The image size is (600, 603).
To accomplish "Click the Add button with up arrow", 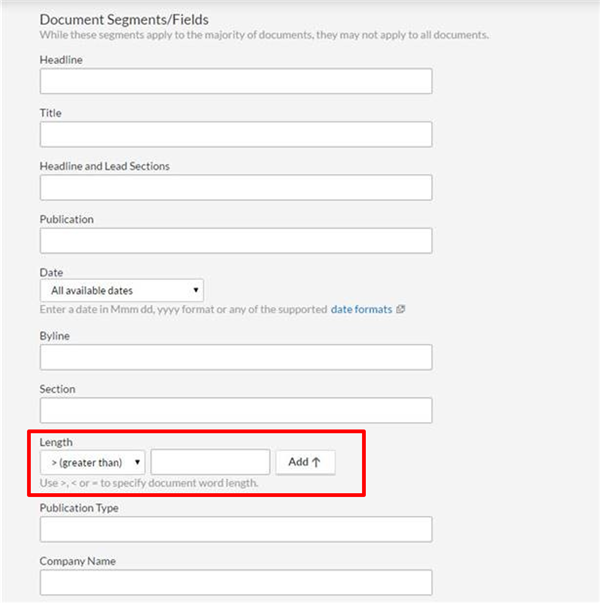I will coord(305,462).
